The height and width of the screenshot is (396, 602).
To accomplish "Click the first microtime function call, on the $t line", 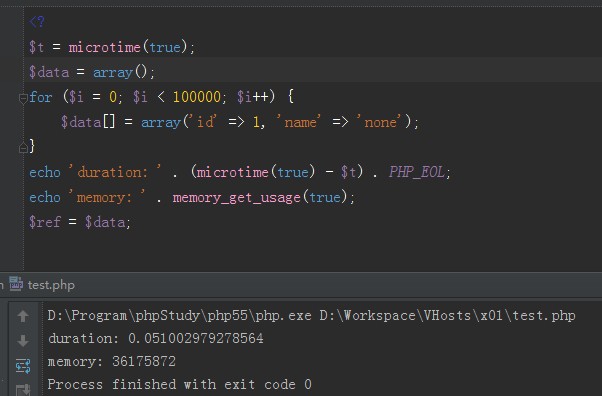I will [x=104, y=47].
